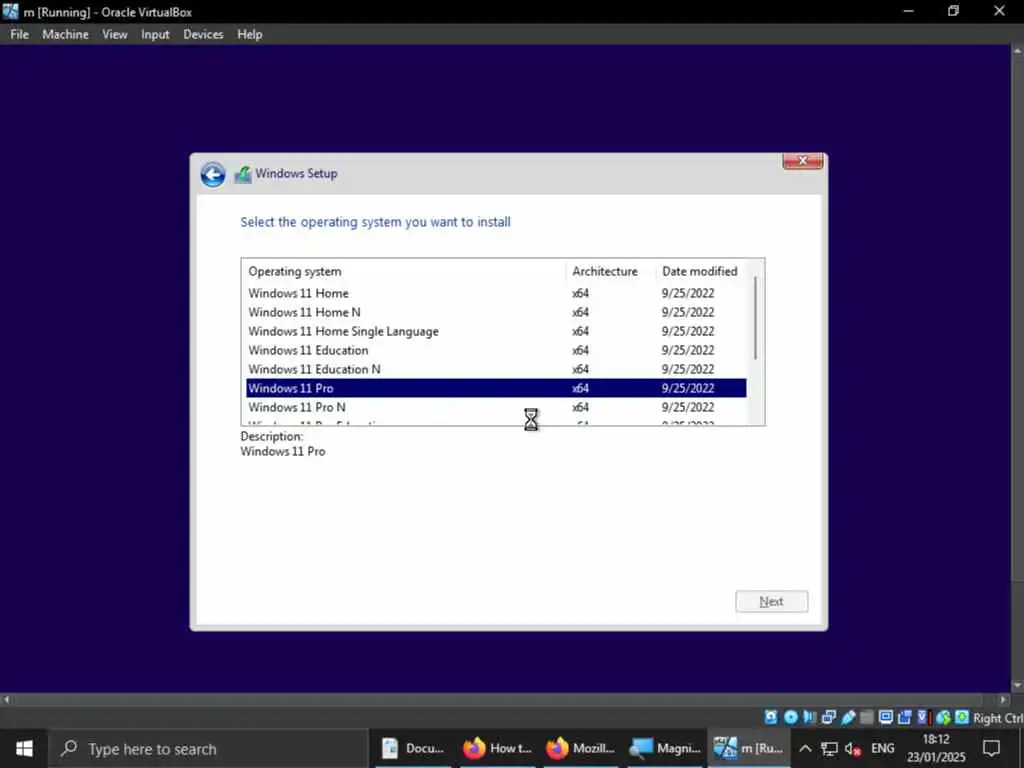The height and width of the screenshot is (768, 1024).
Task: Close the Windows Setup dialog
Action: (803, 161)
